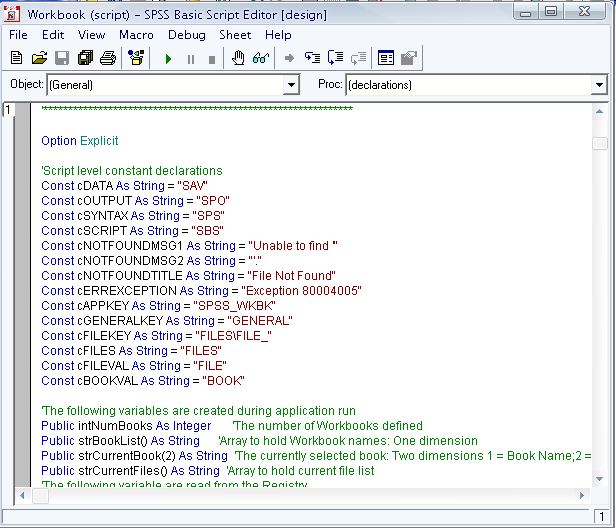Click the Const cFILEVAL = "FILE" line

[134, 366]
